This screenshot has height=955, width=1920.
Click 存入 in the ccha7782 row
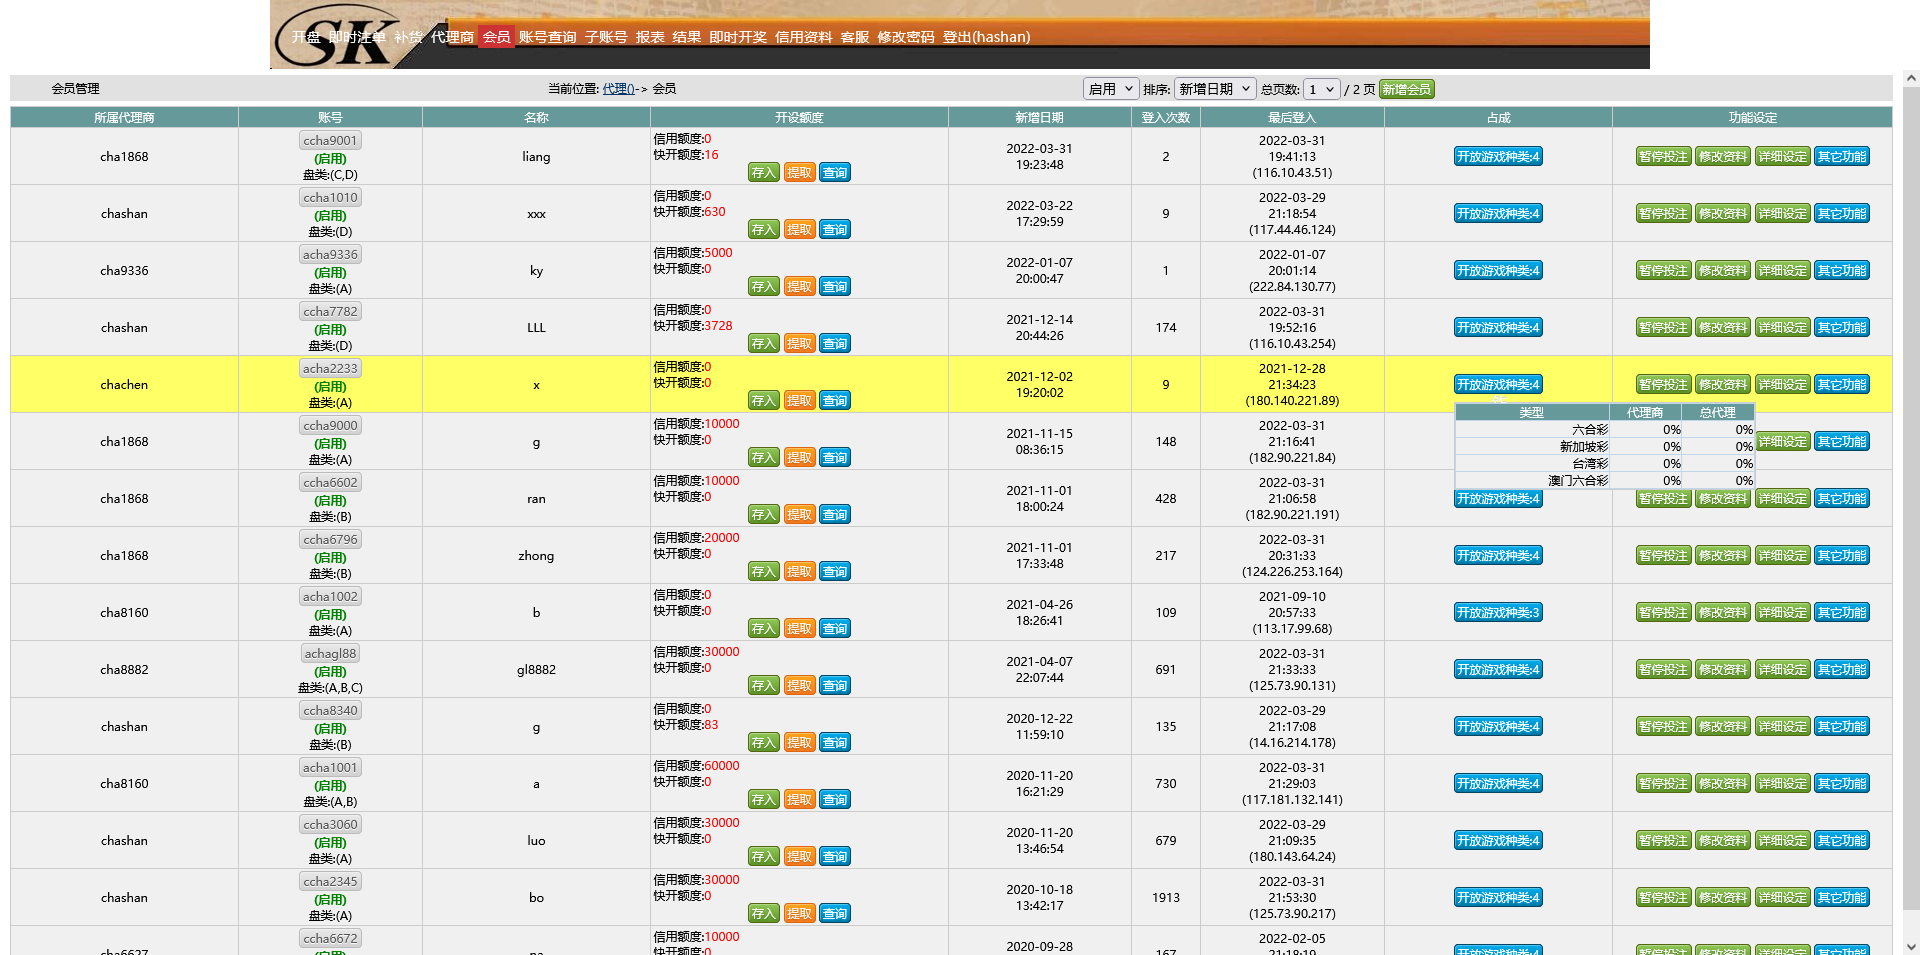coord(764,344)
